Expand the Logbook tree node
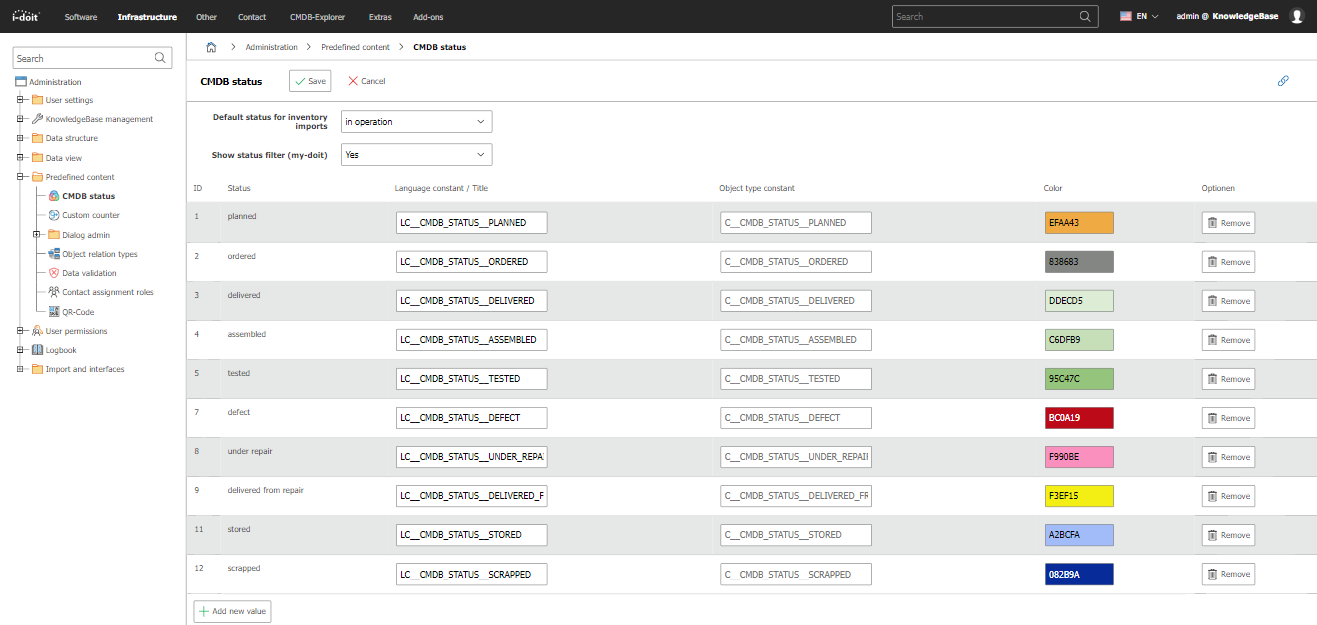 pos(20,350)
